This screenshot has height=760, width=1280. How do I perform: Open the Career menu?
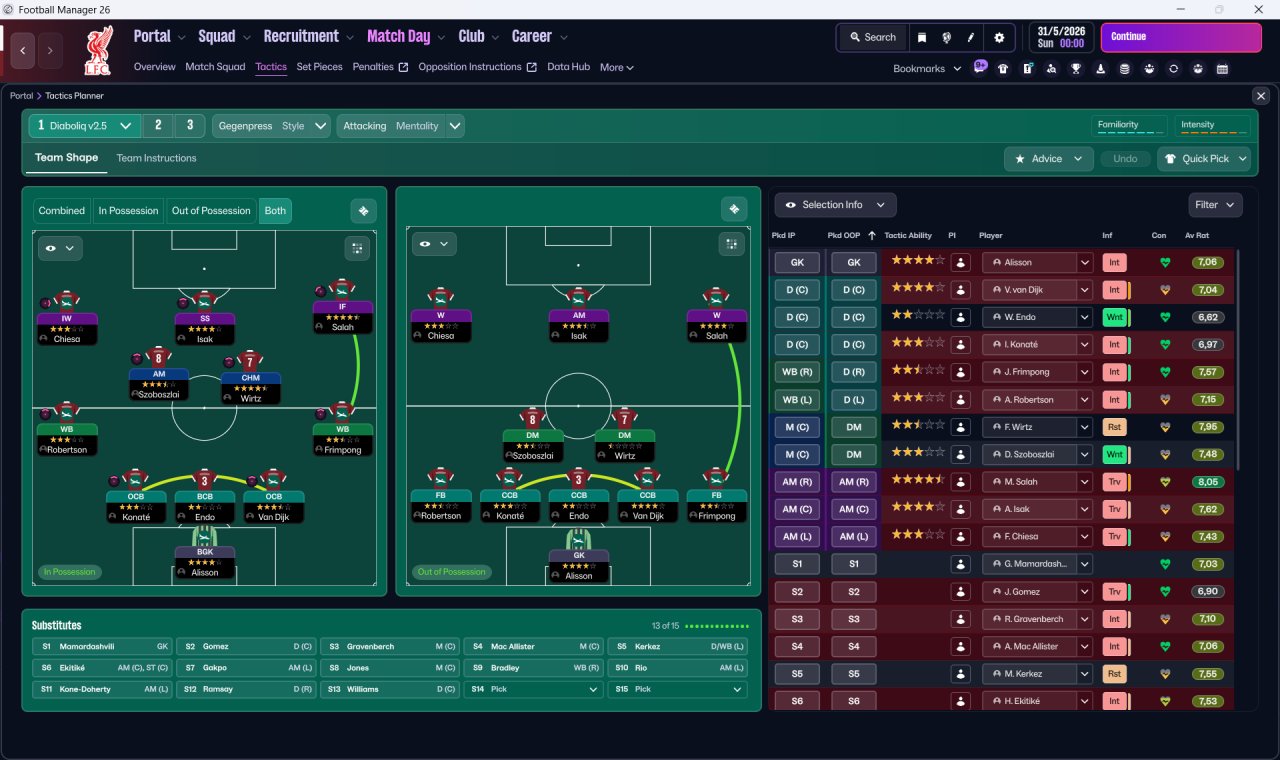click(539, 36)
